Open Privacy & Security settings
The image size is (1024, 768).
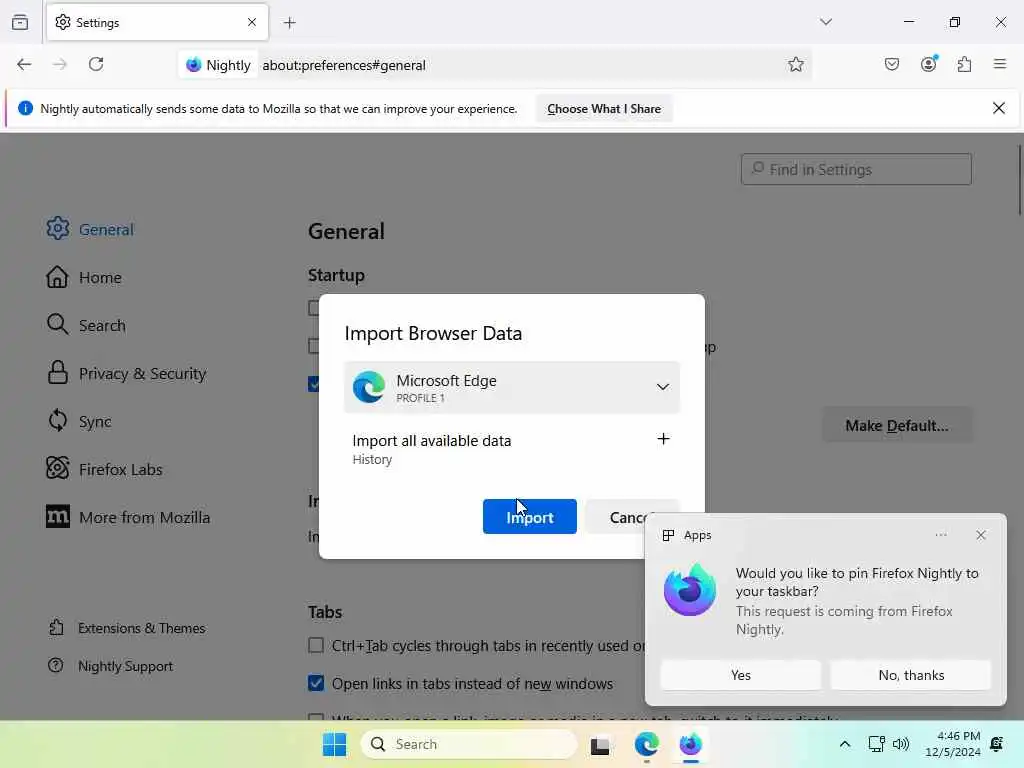[x=126, y=374]
